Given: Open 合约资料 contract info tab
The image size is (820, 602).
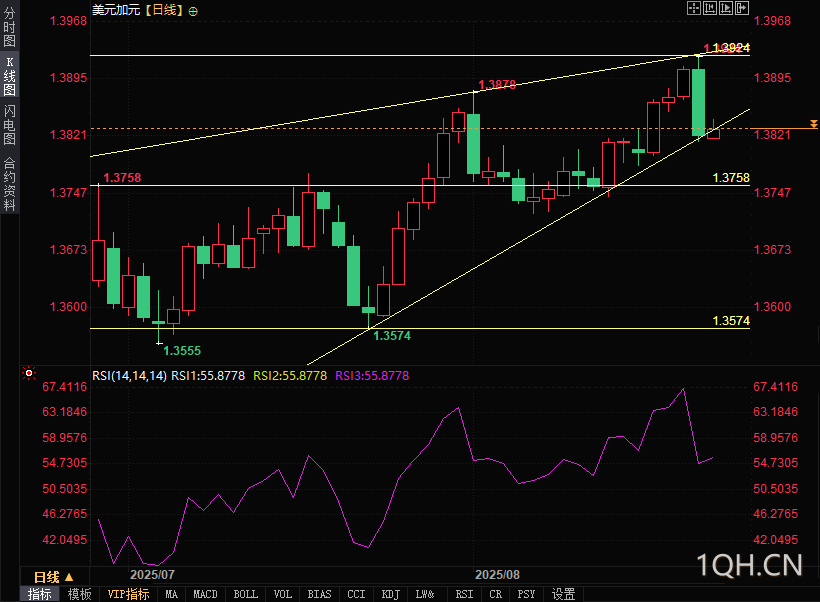Looking at the screenshot, I should pos(9,183).
